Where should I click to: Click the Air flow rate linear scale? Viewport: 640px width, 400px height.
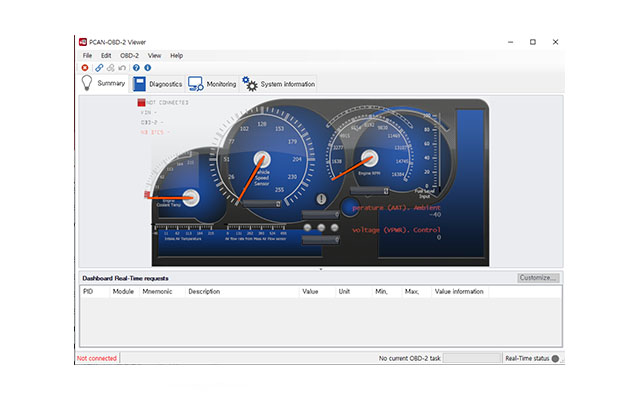[x=256, y=231]
